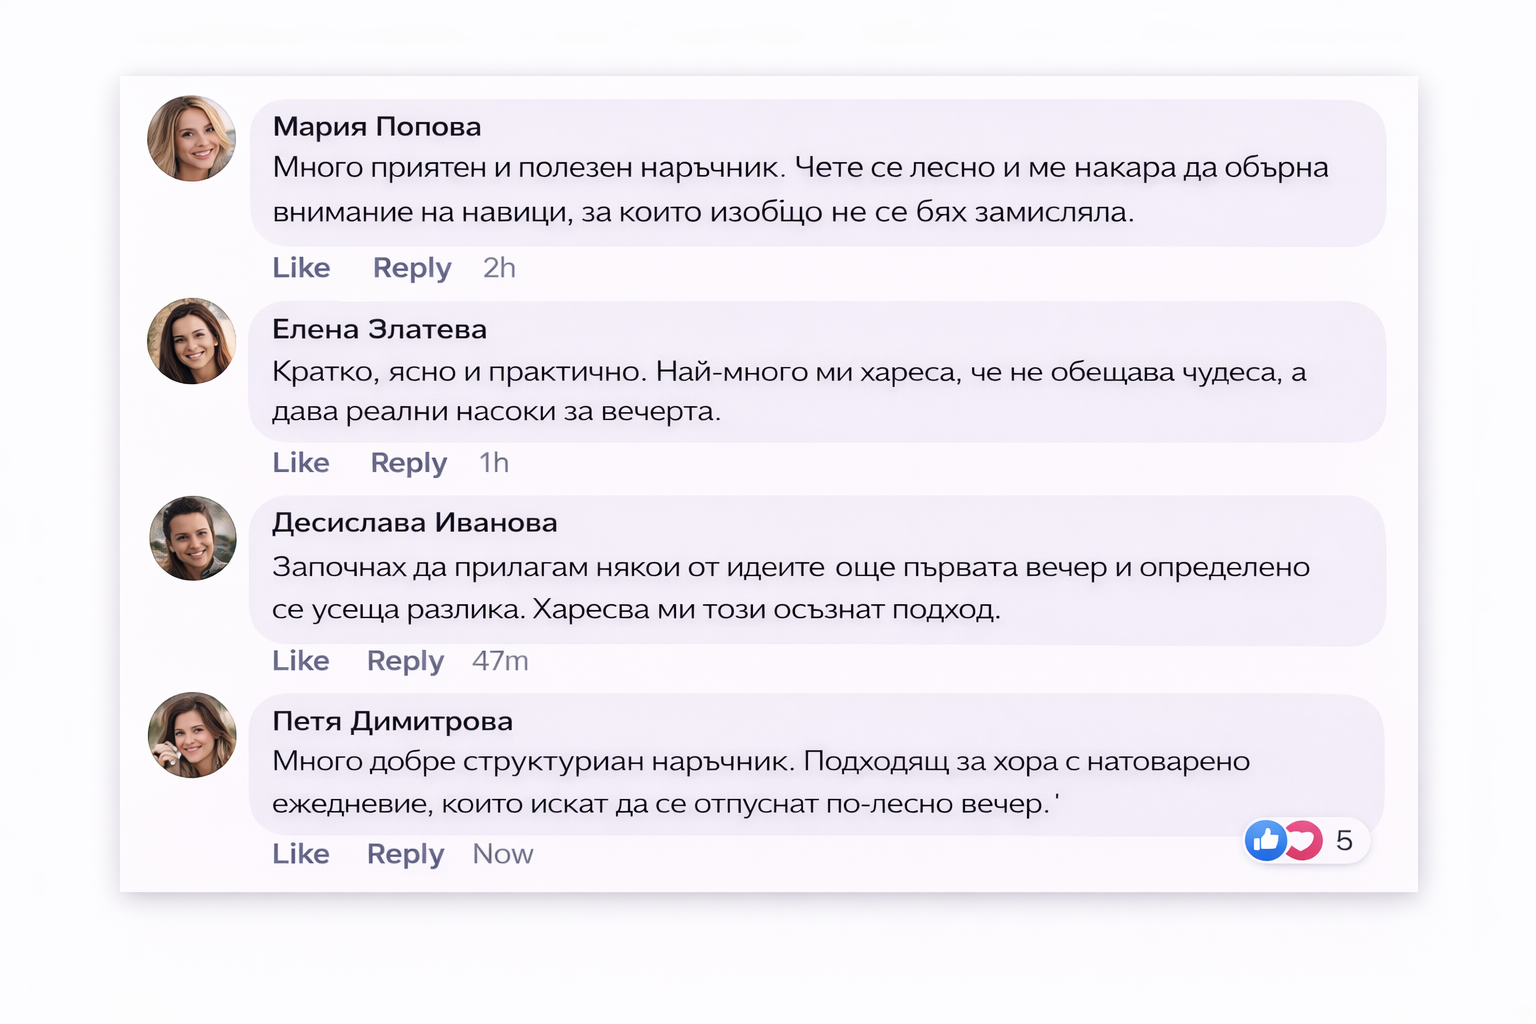This screenshot has height=1024, width=1536.
Task: Reply to Елена Златева's comment
Action: [x=407, y=463]
